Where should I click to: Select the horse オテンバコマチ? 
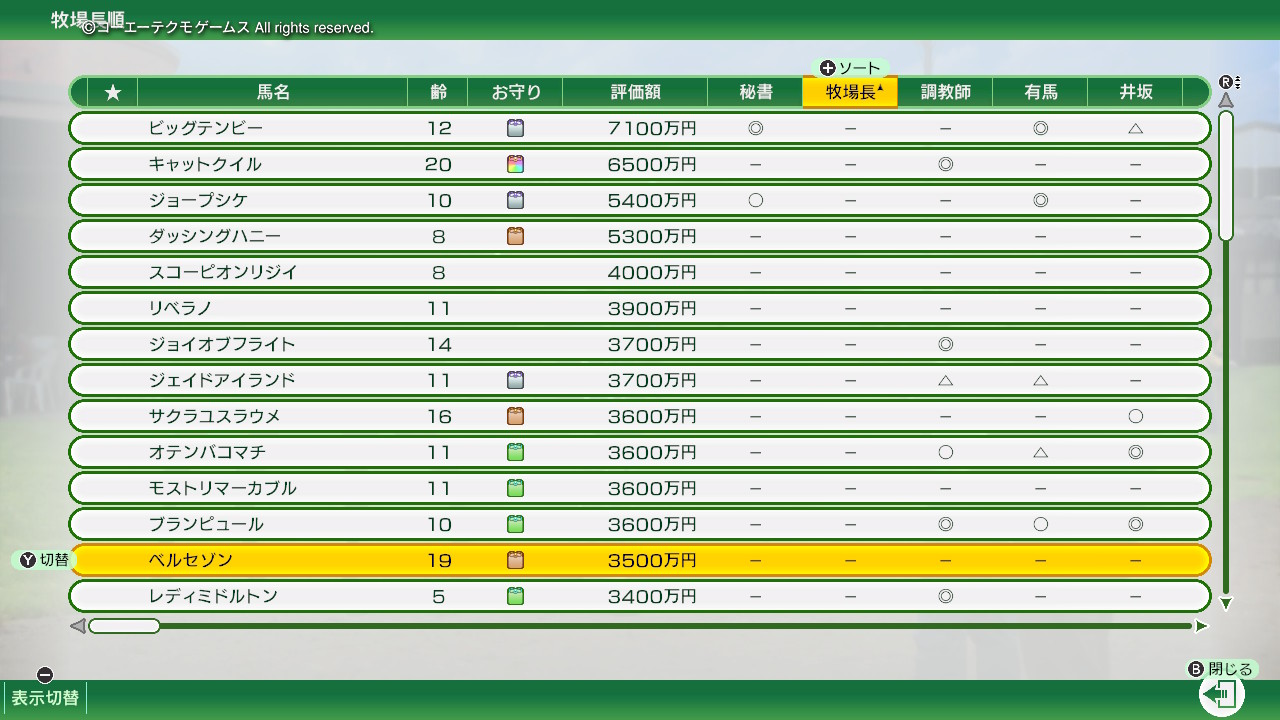[x=640, y=452]
